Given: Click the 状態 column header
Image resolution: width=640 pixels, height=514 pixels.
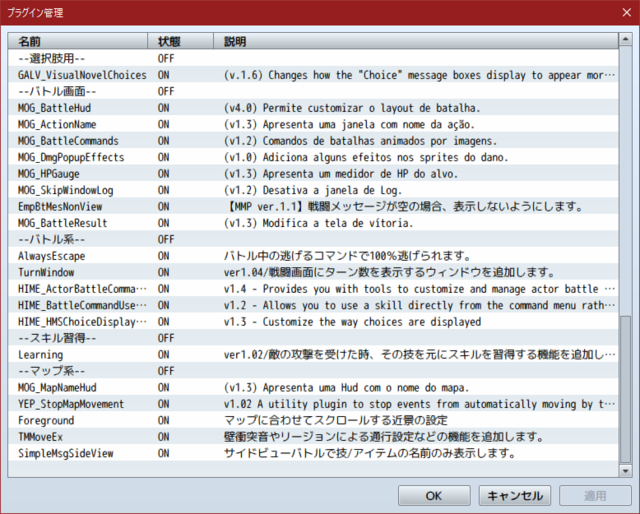Looking at the screenshot, I should [x=180, y=42].
